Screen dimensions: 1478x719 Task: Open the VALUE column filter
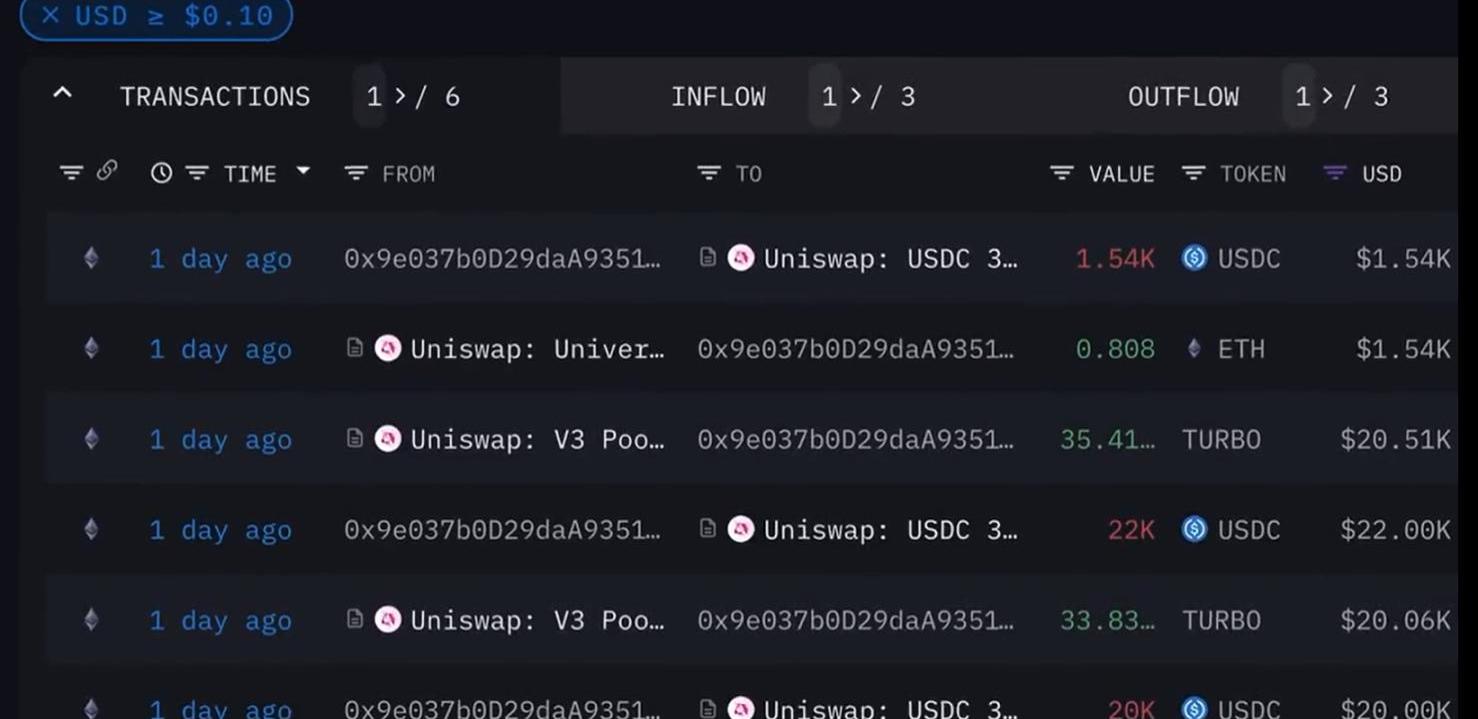1061,174
